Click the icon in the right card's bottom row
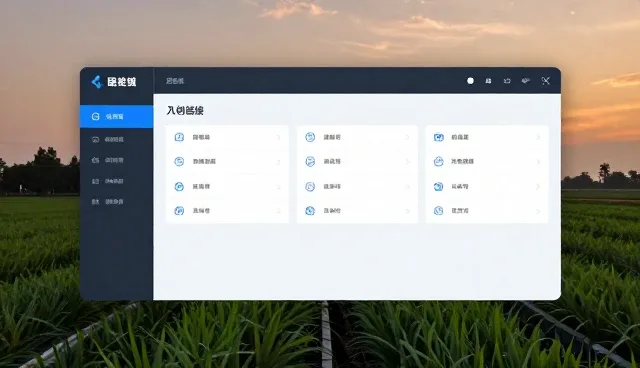Viewport: 640px width, 368px height. (439, 211)
